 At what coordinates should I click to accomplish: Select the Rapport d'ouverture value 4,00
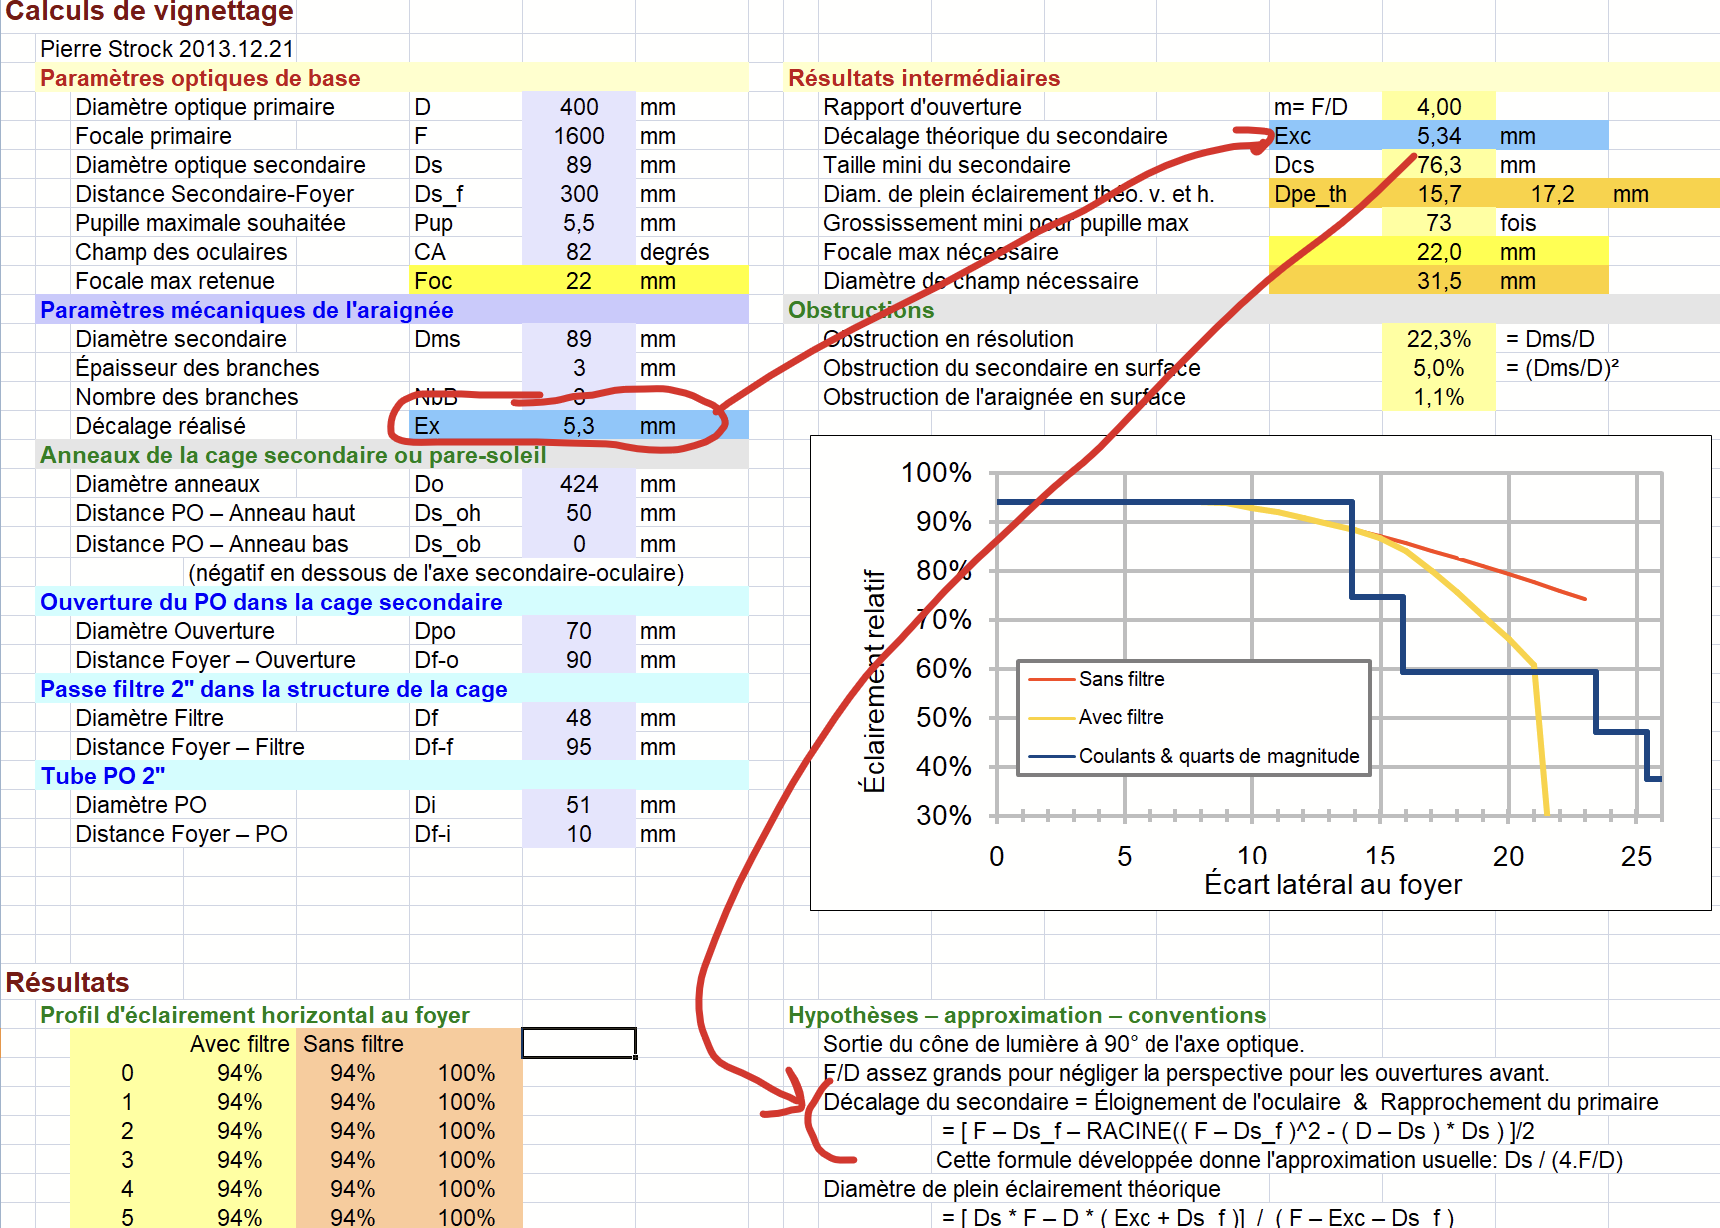pyautogui.click(x=1438, y=107)
